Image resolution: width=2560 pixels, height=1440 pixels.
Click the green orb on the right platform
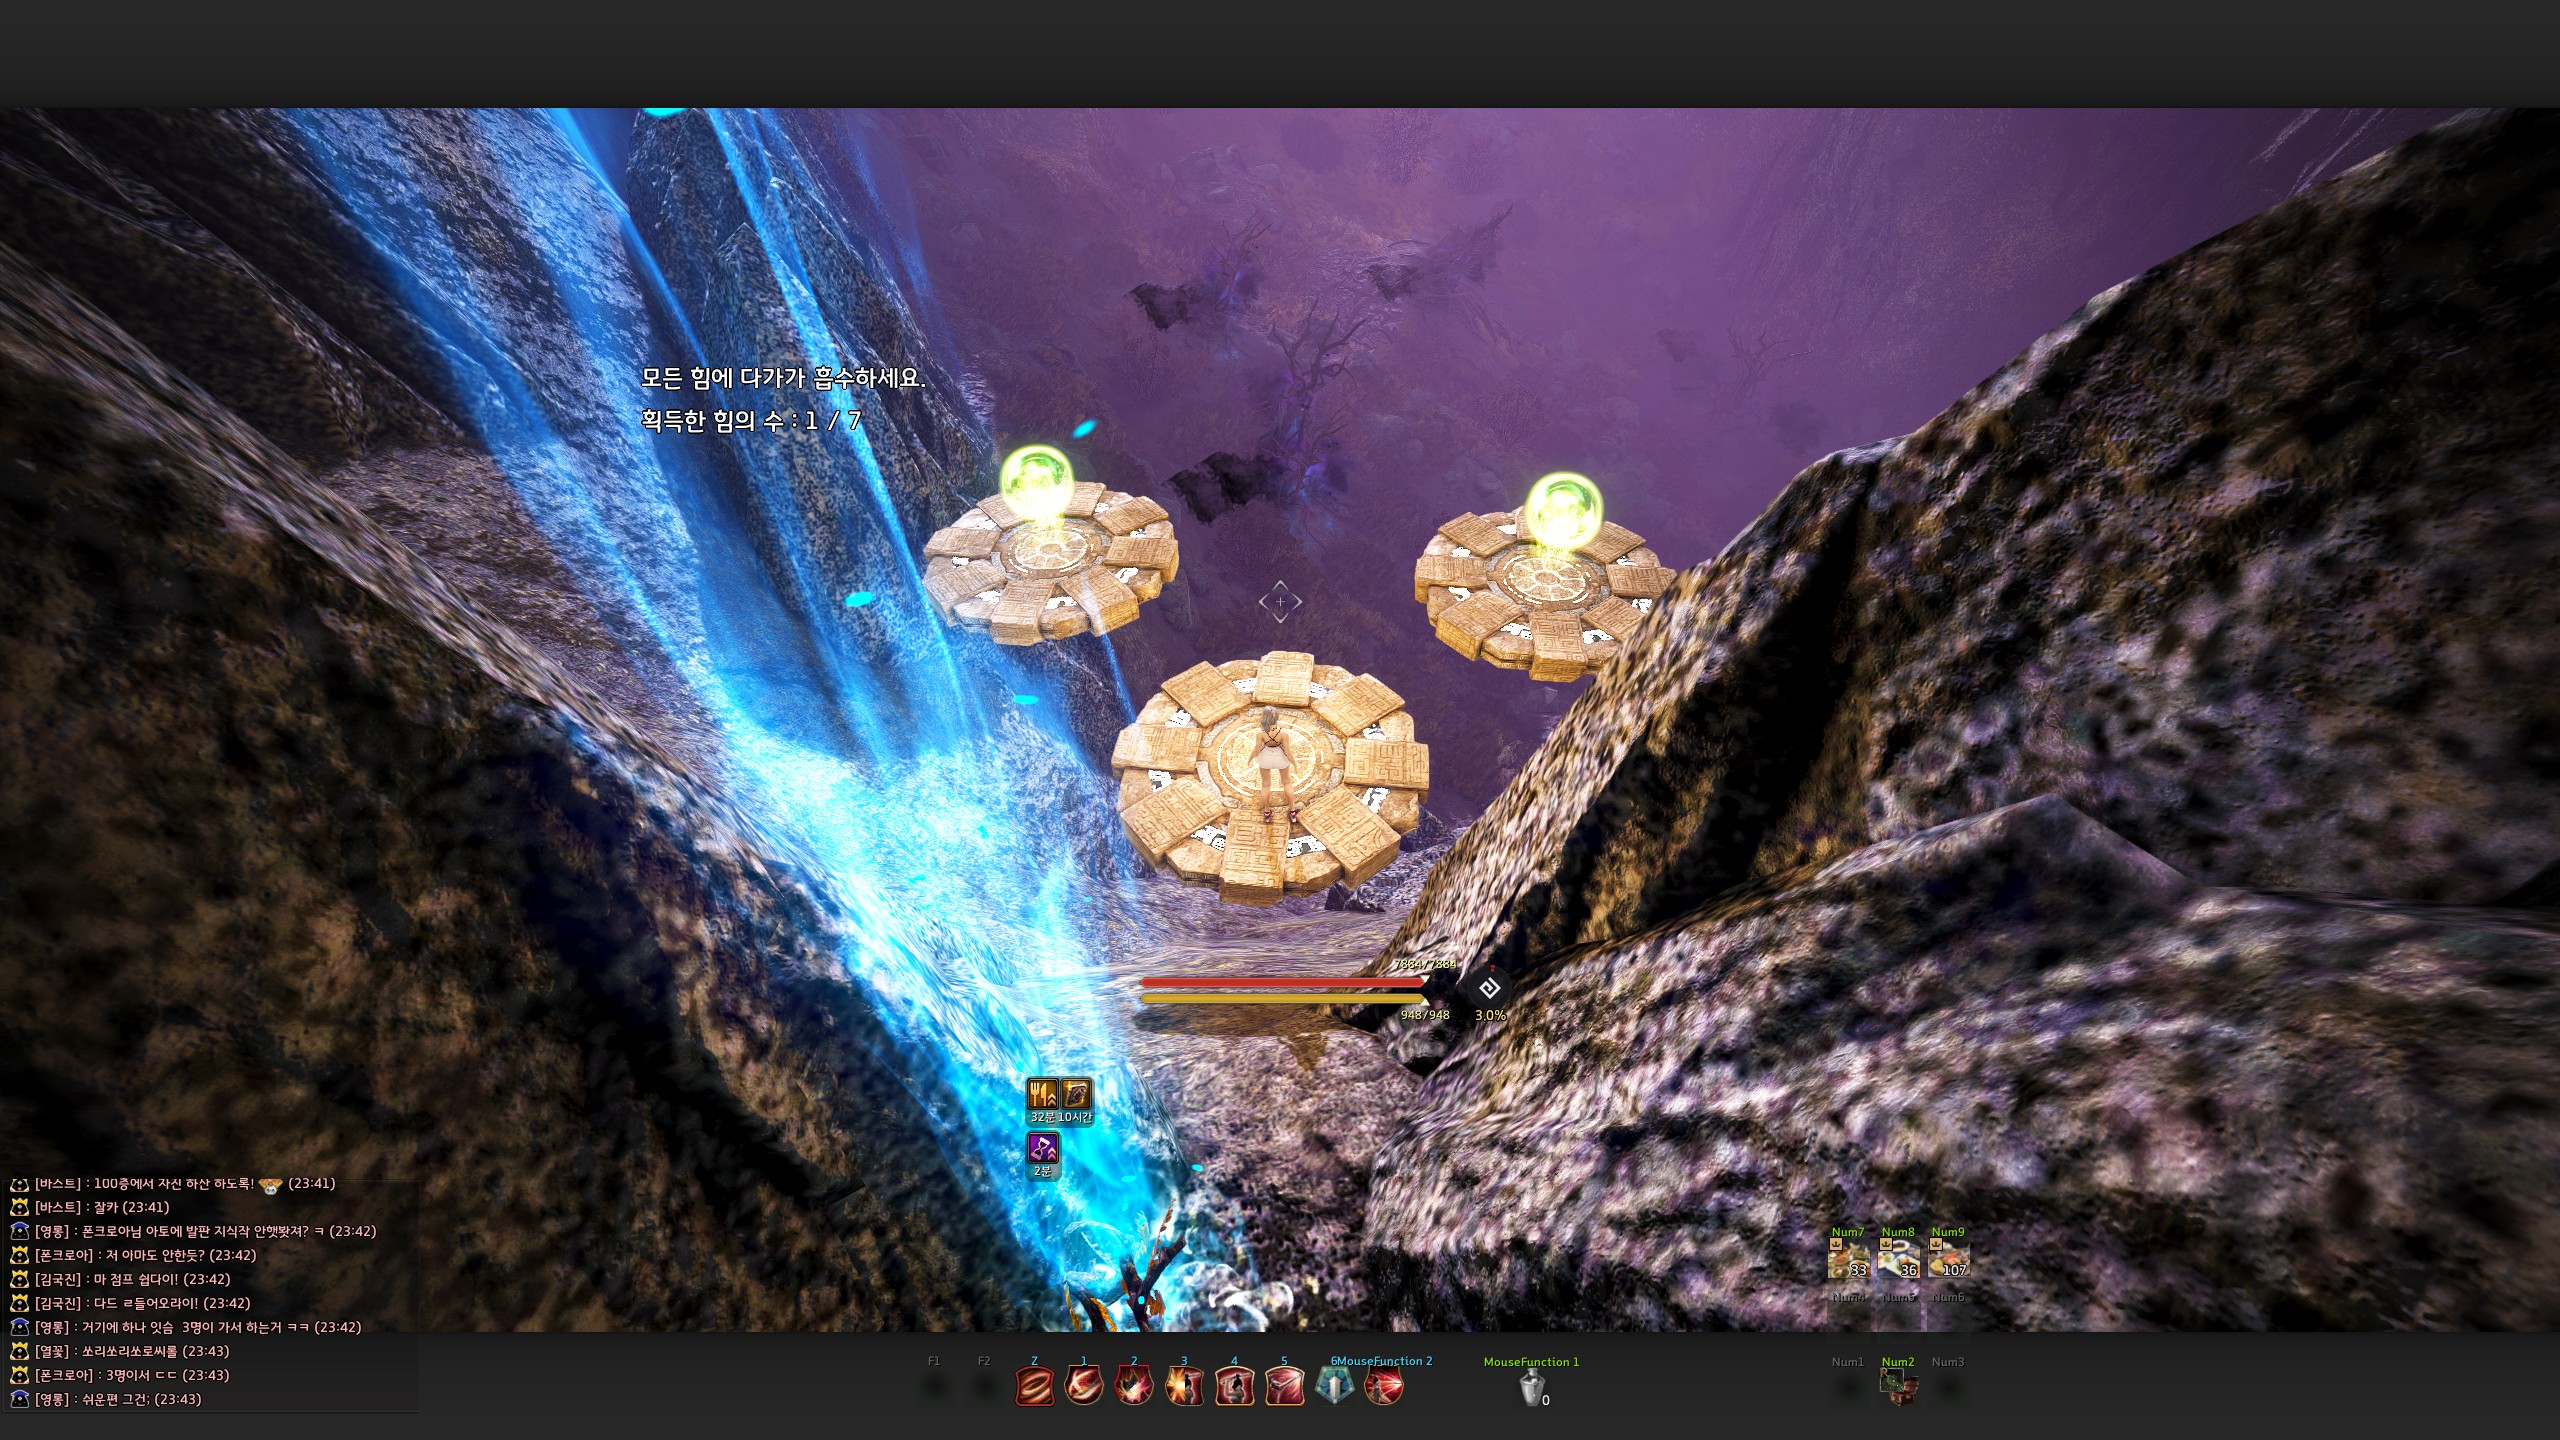point(1563,512)
